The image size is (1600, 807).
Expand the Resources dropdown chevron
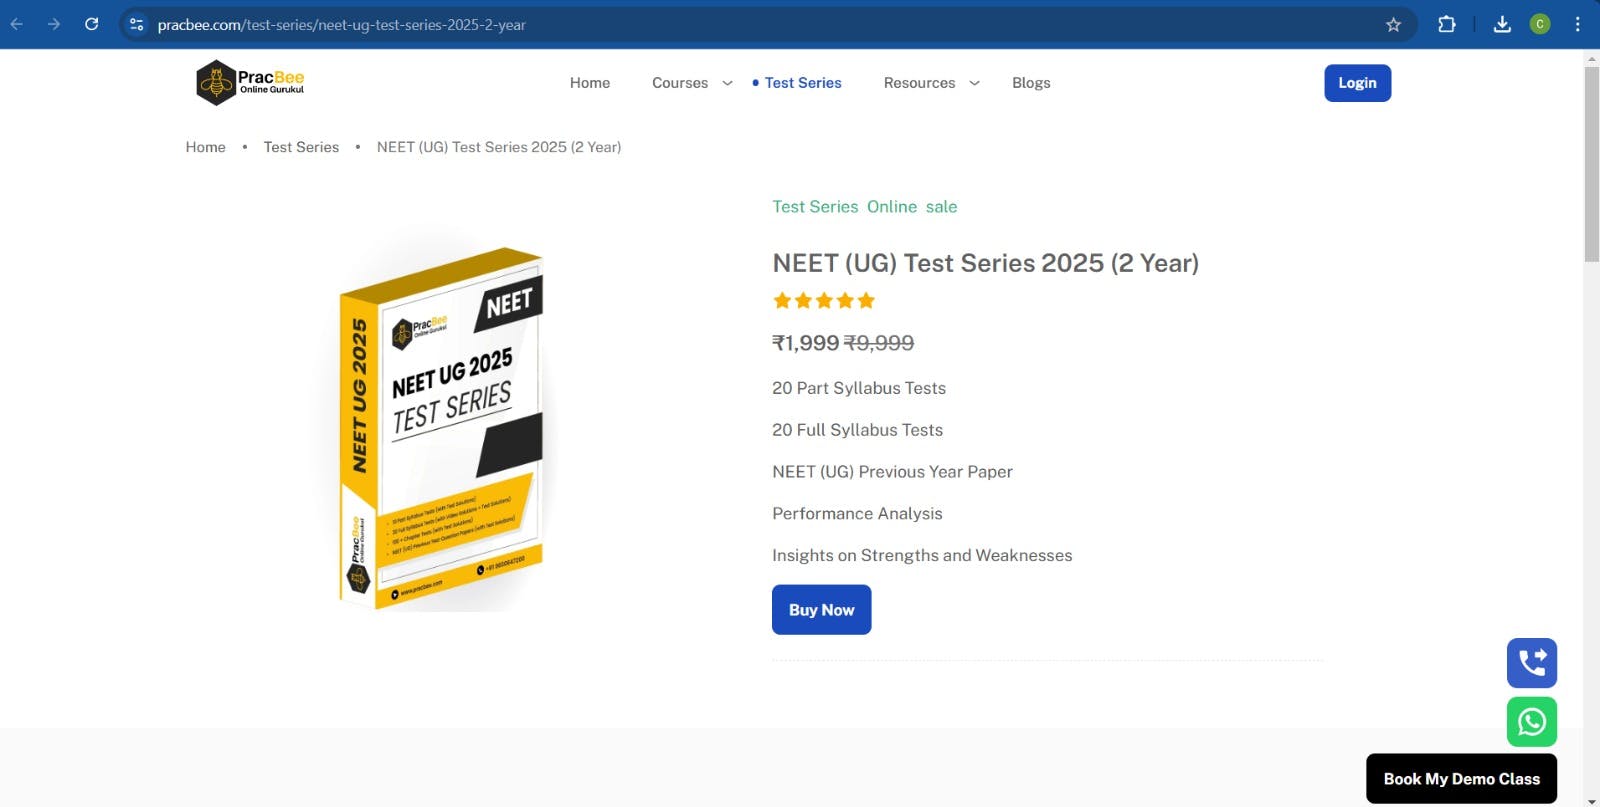[974, 83]
